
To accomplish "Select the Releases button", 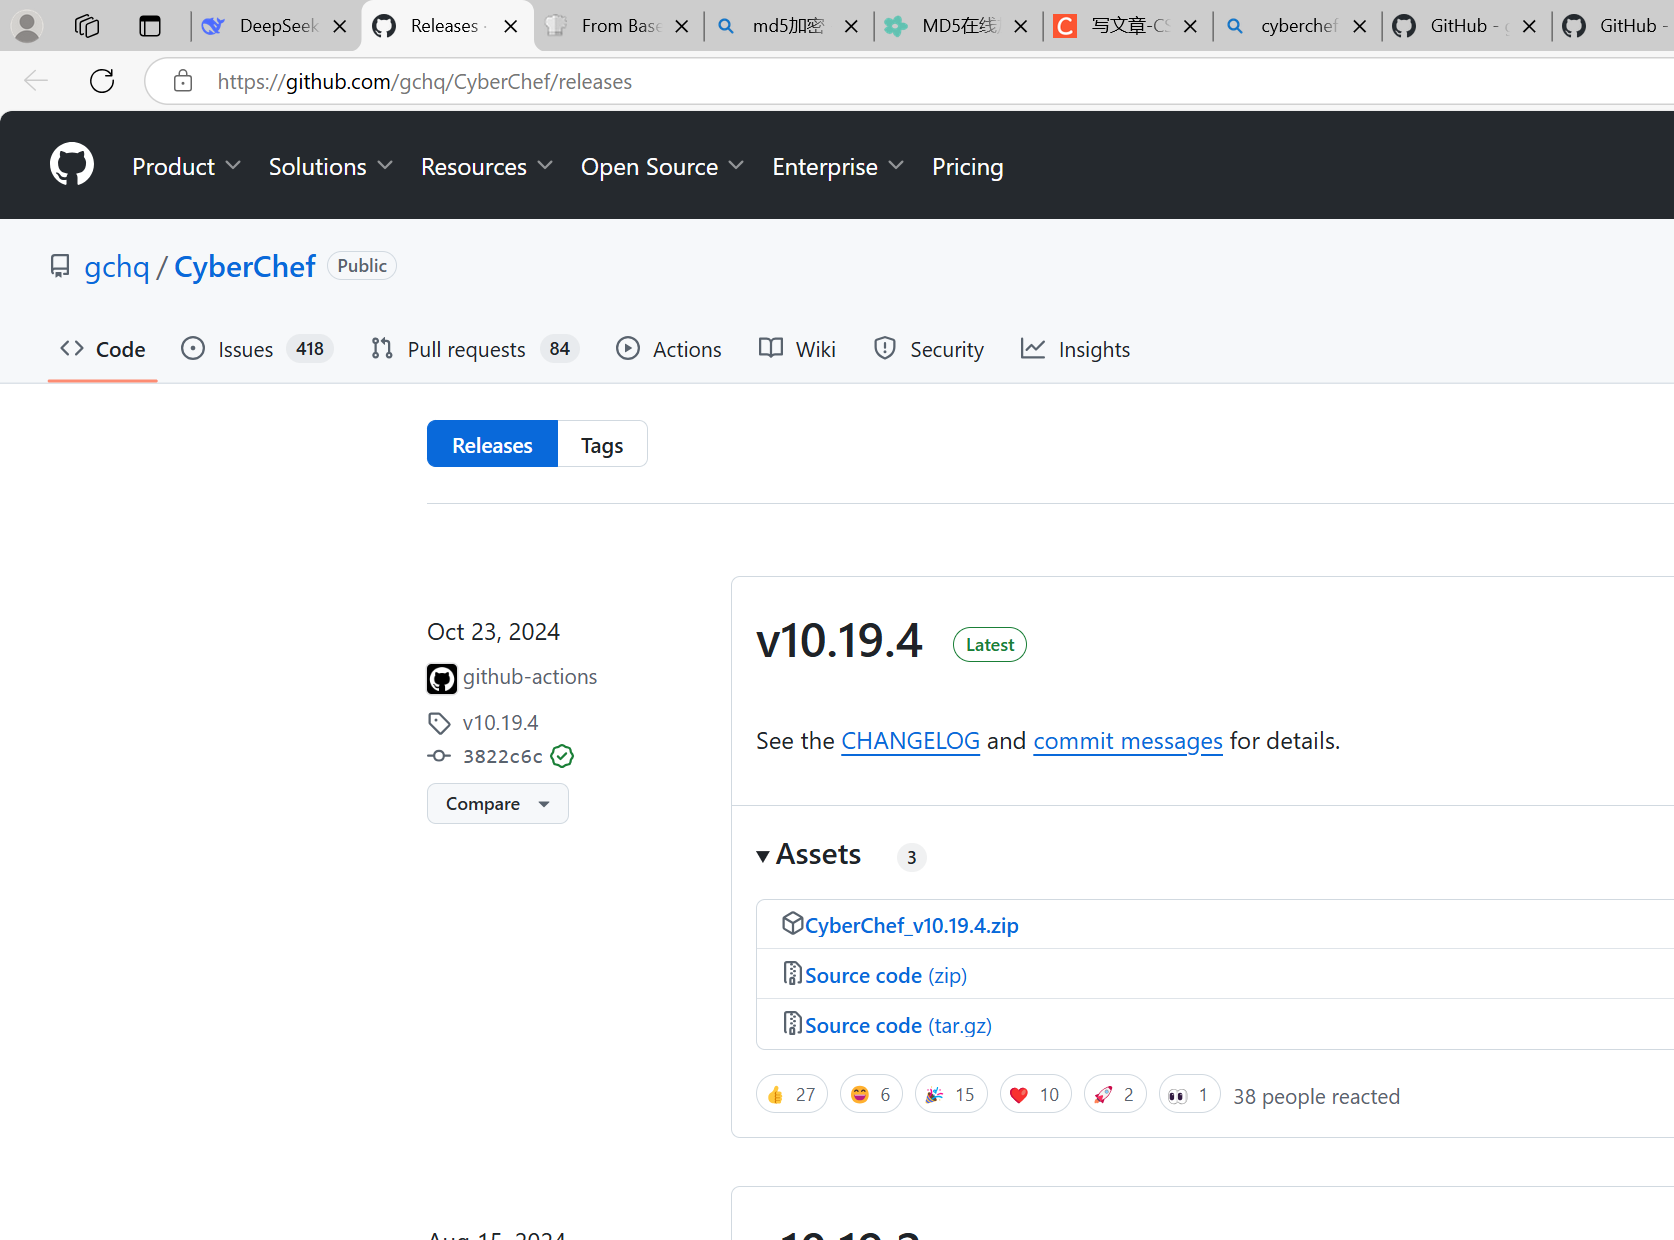I will coord(492,444).
